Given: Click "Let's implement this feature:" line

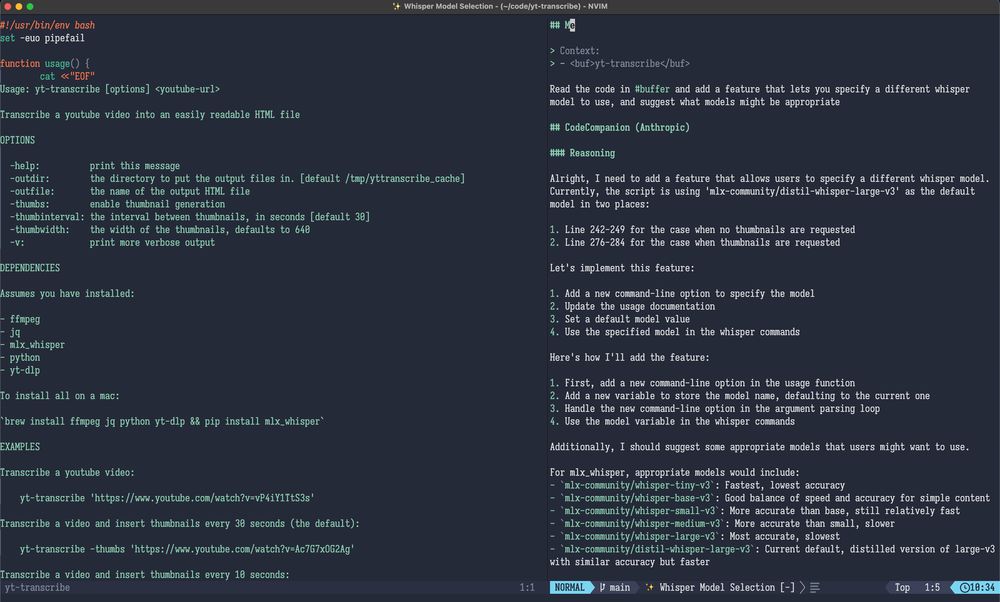Looking at the screenshot, I should [622, 268].
